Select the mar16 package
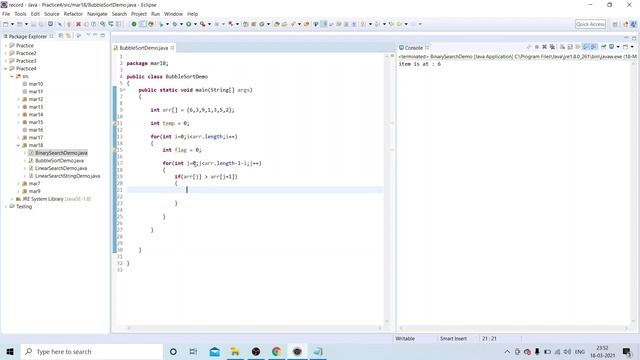 click(36, 130)
